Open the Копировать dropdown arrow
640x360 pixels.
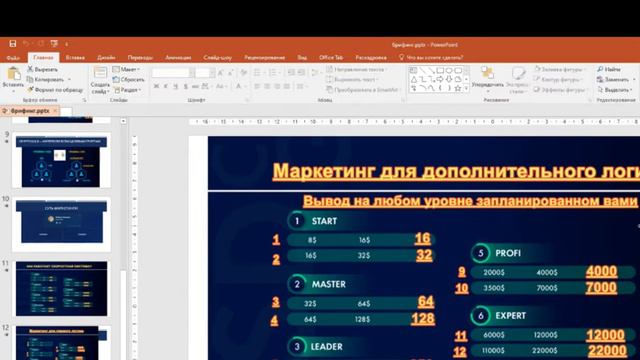click(x=69, y=80)
